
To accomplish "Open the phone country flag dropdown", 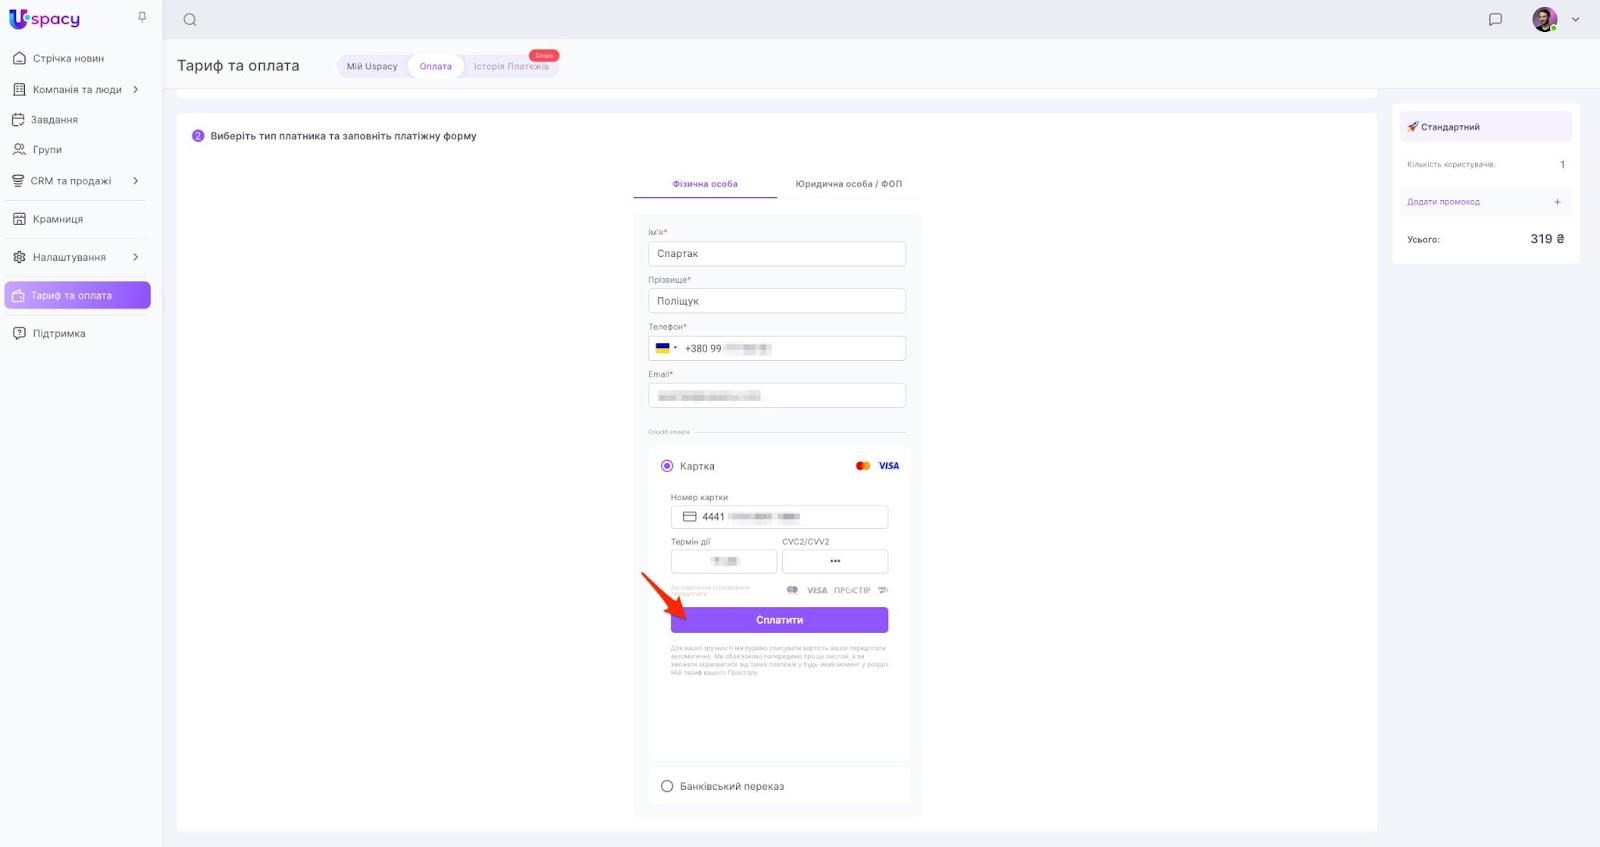I will click(x=666, y=348).
